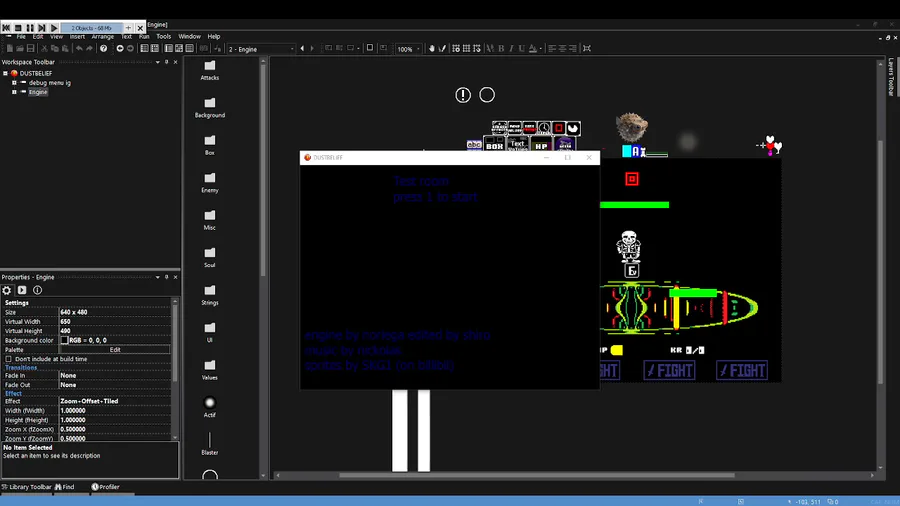Click the Background color black swatch
This screenshot has height=506, width=900.
click(x=64, y=340)
